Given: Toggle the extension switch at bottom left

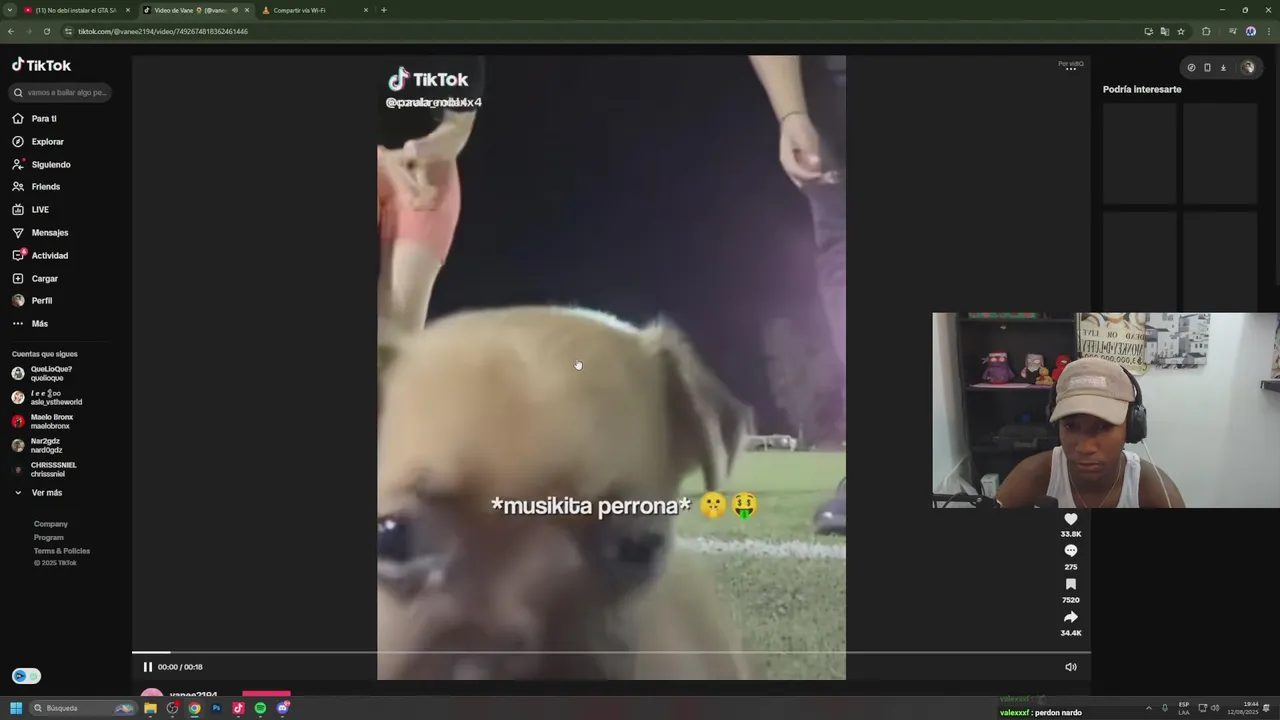Looking at the screenshot, I should tap(26, 676).
